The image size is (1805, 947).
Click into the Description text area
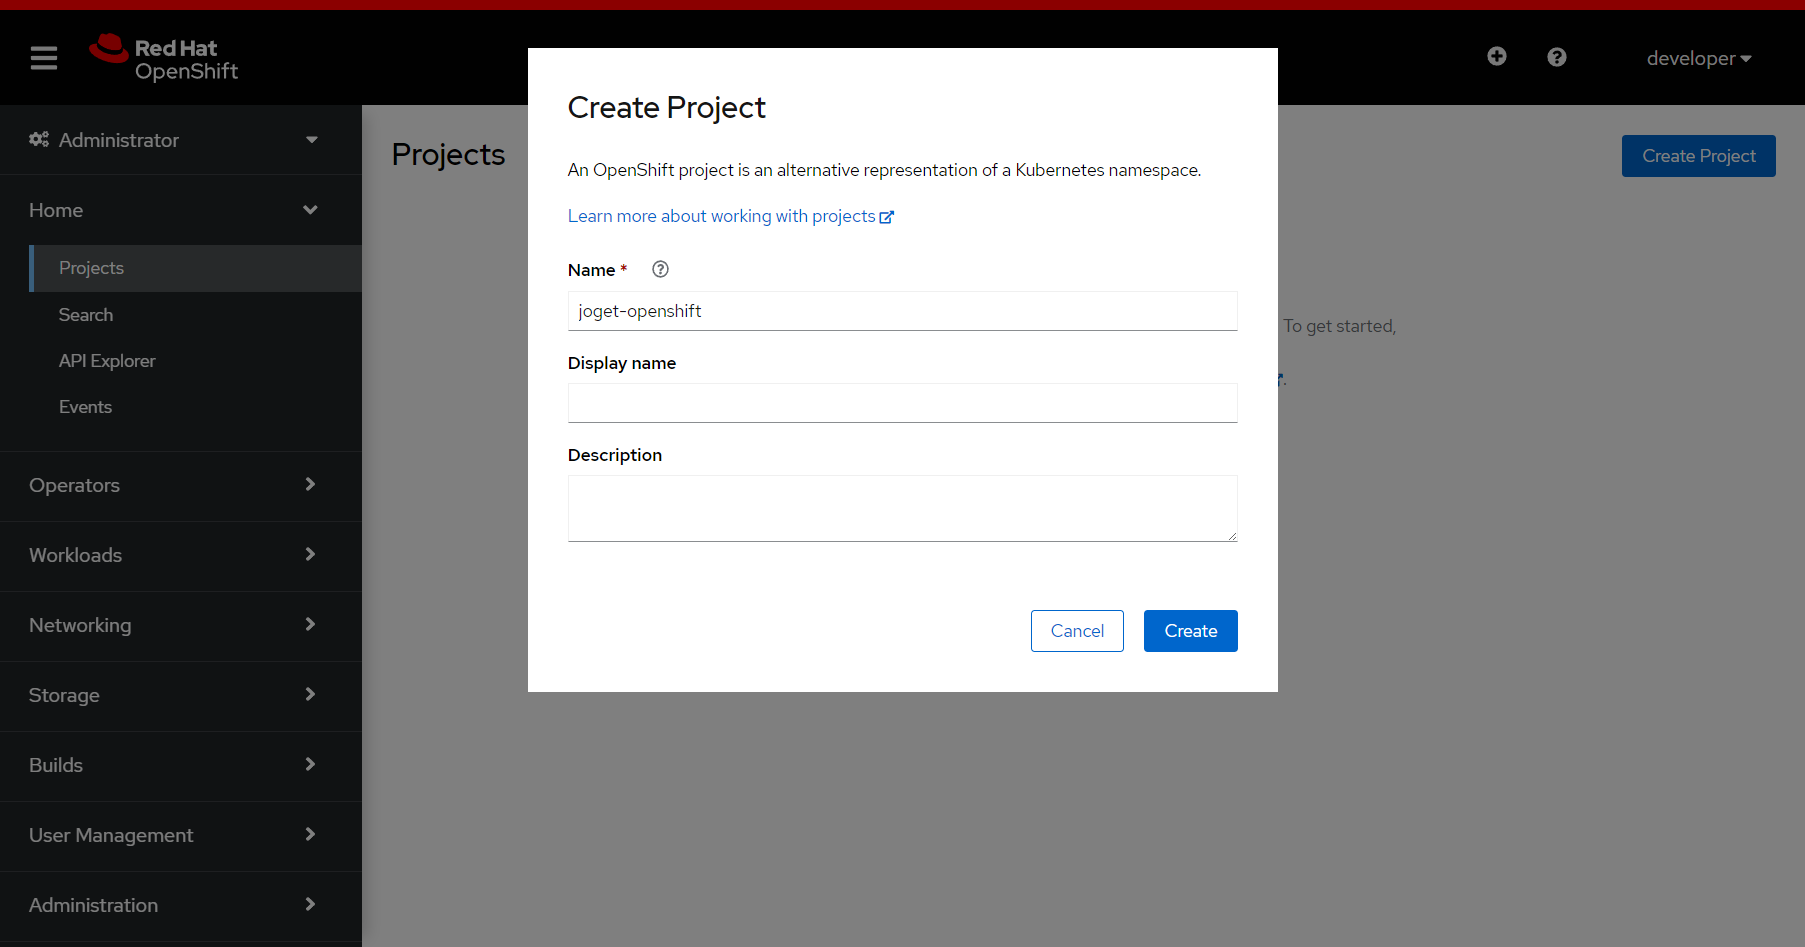pos(902,508)
